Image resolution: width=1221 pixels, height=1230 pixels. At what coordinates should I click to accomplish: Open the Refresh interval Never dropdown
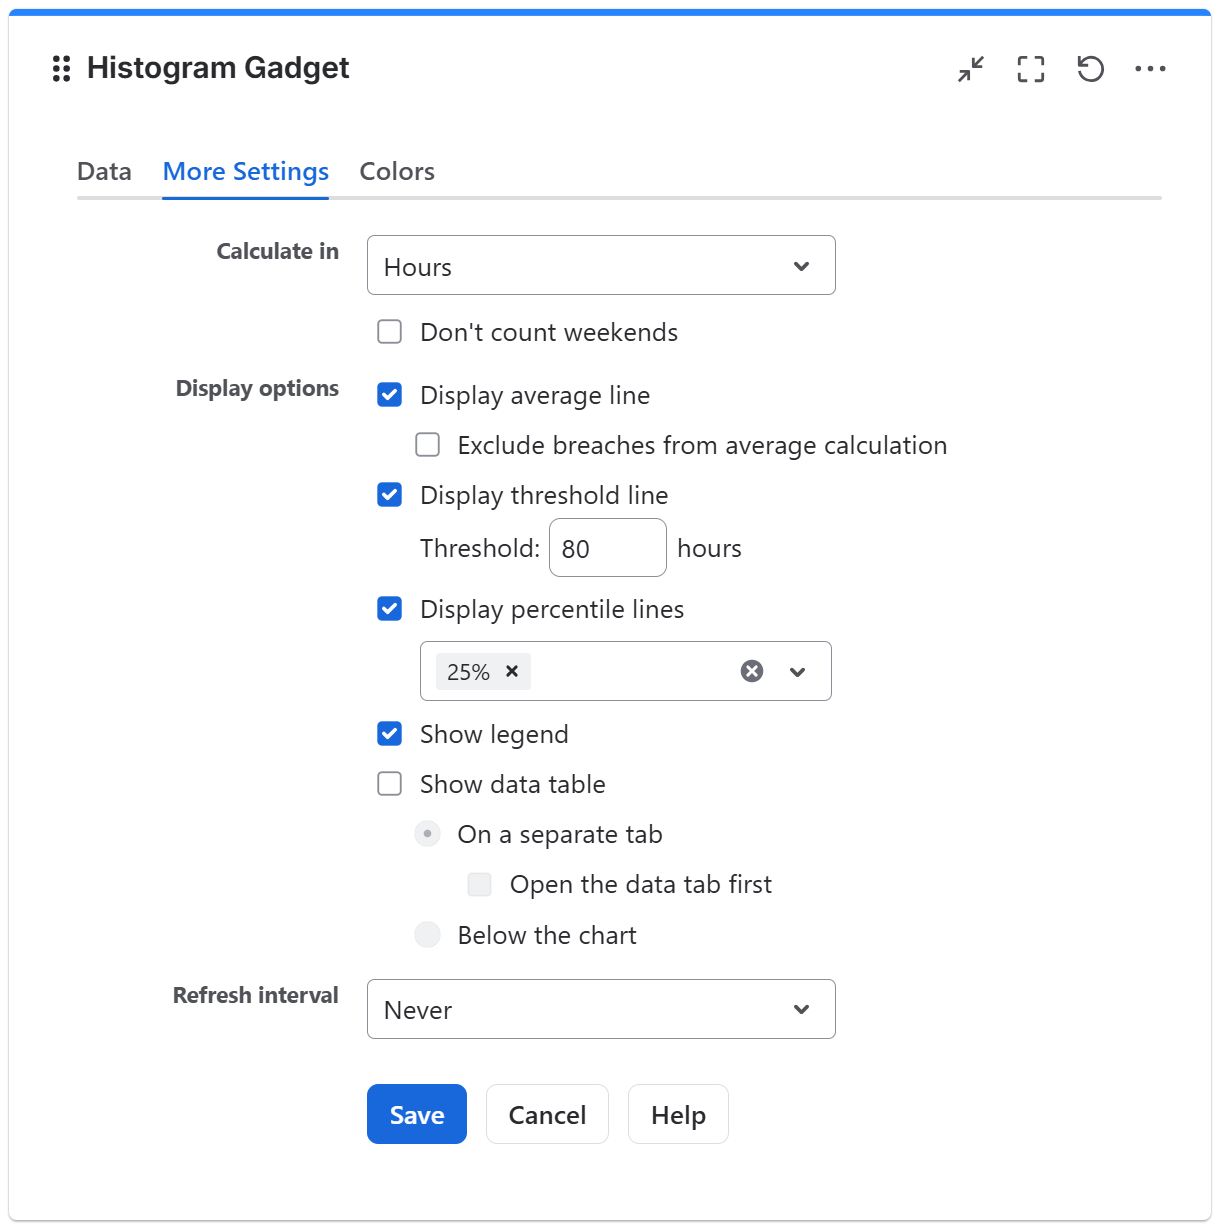coord(601,1009)
